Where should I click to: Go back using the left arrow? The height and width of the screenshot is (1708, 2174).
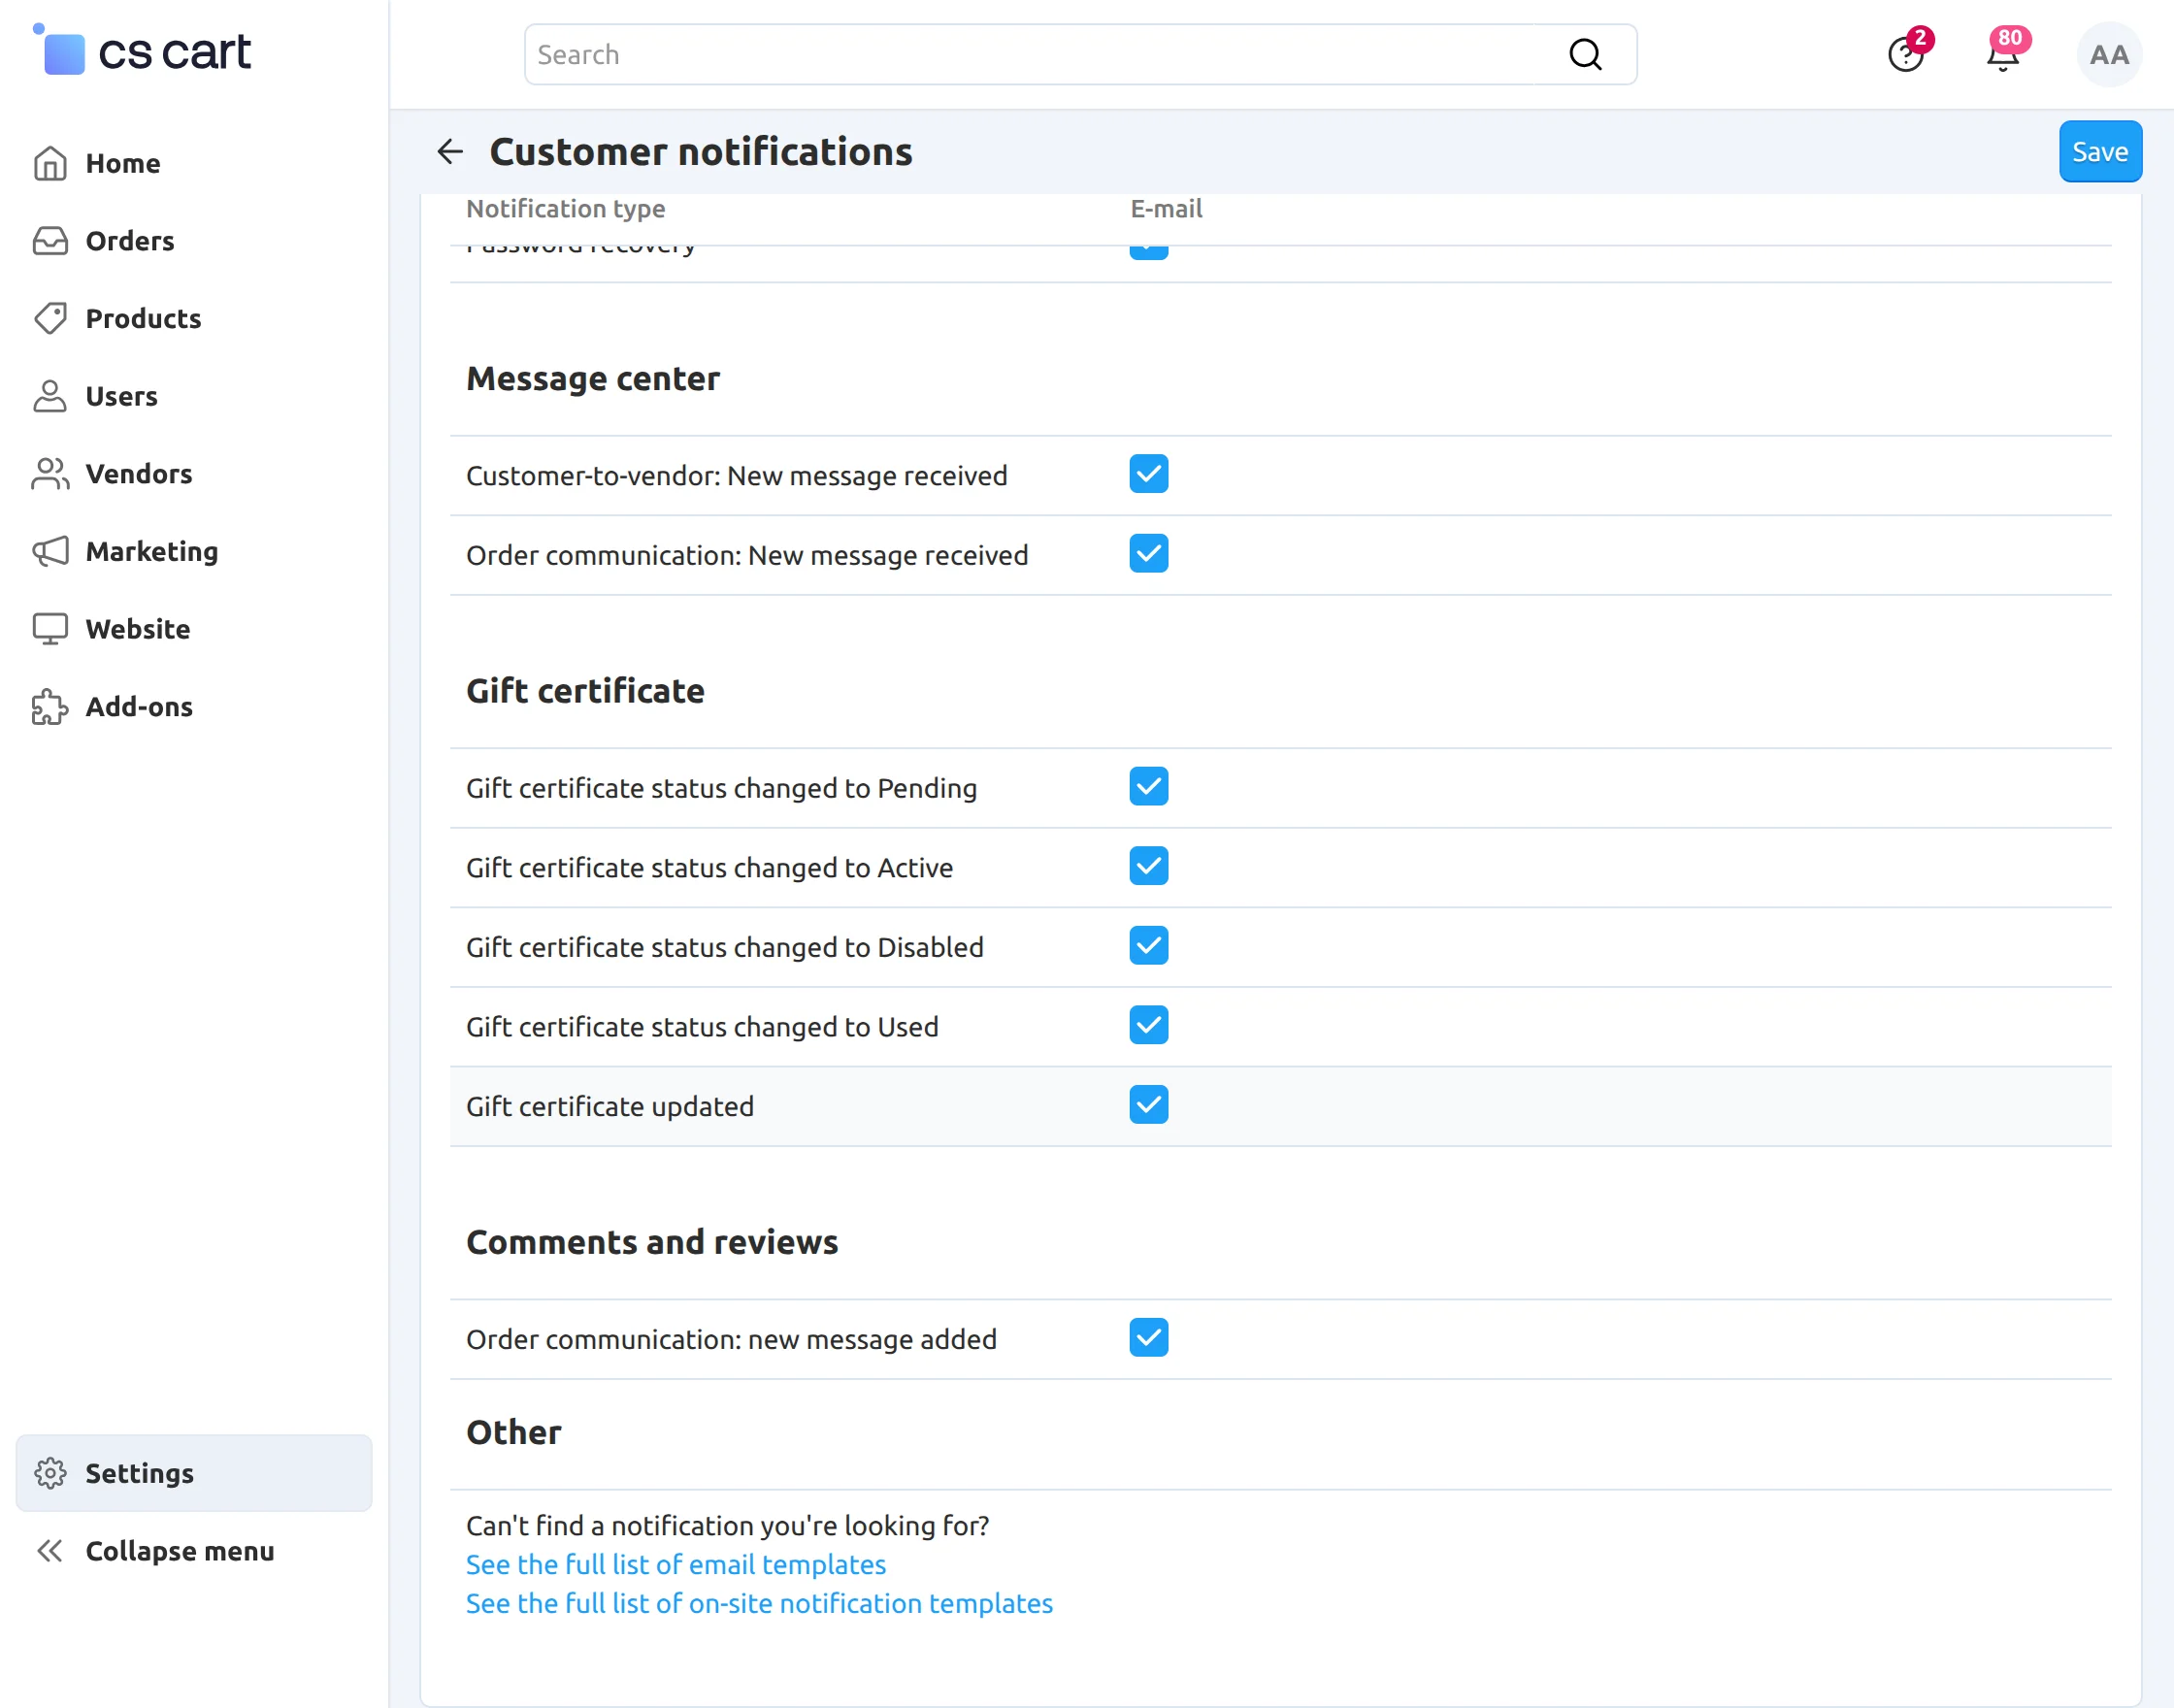point(450,151)
